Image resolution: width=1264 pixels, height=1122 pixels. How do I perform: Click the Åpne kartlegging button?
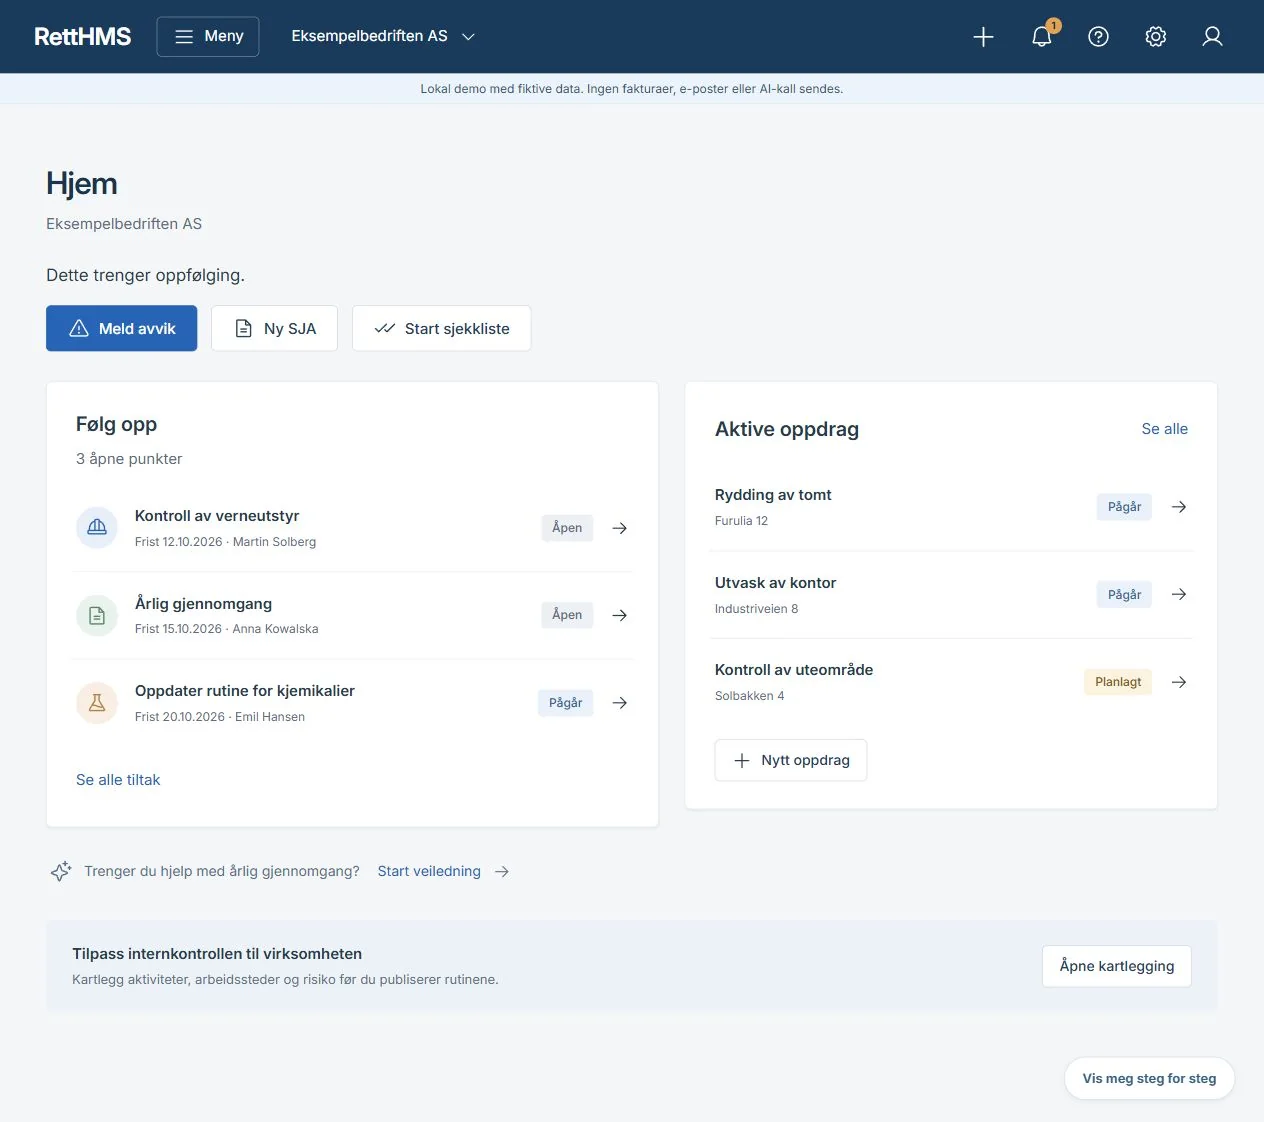pyautogui.click(x=1117, y=966)
